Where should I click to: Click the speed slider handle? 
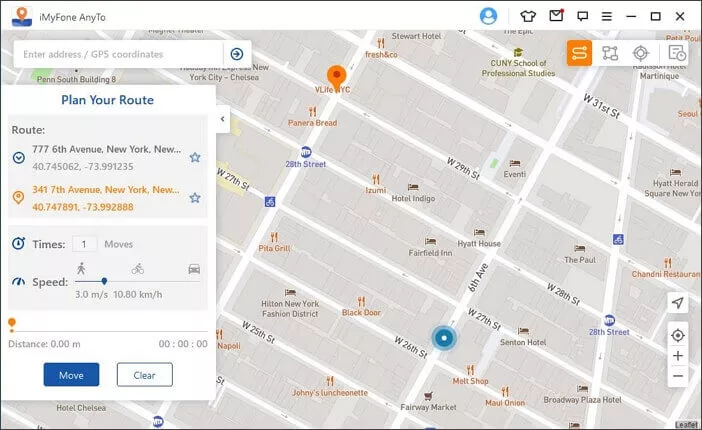[104, 281]
